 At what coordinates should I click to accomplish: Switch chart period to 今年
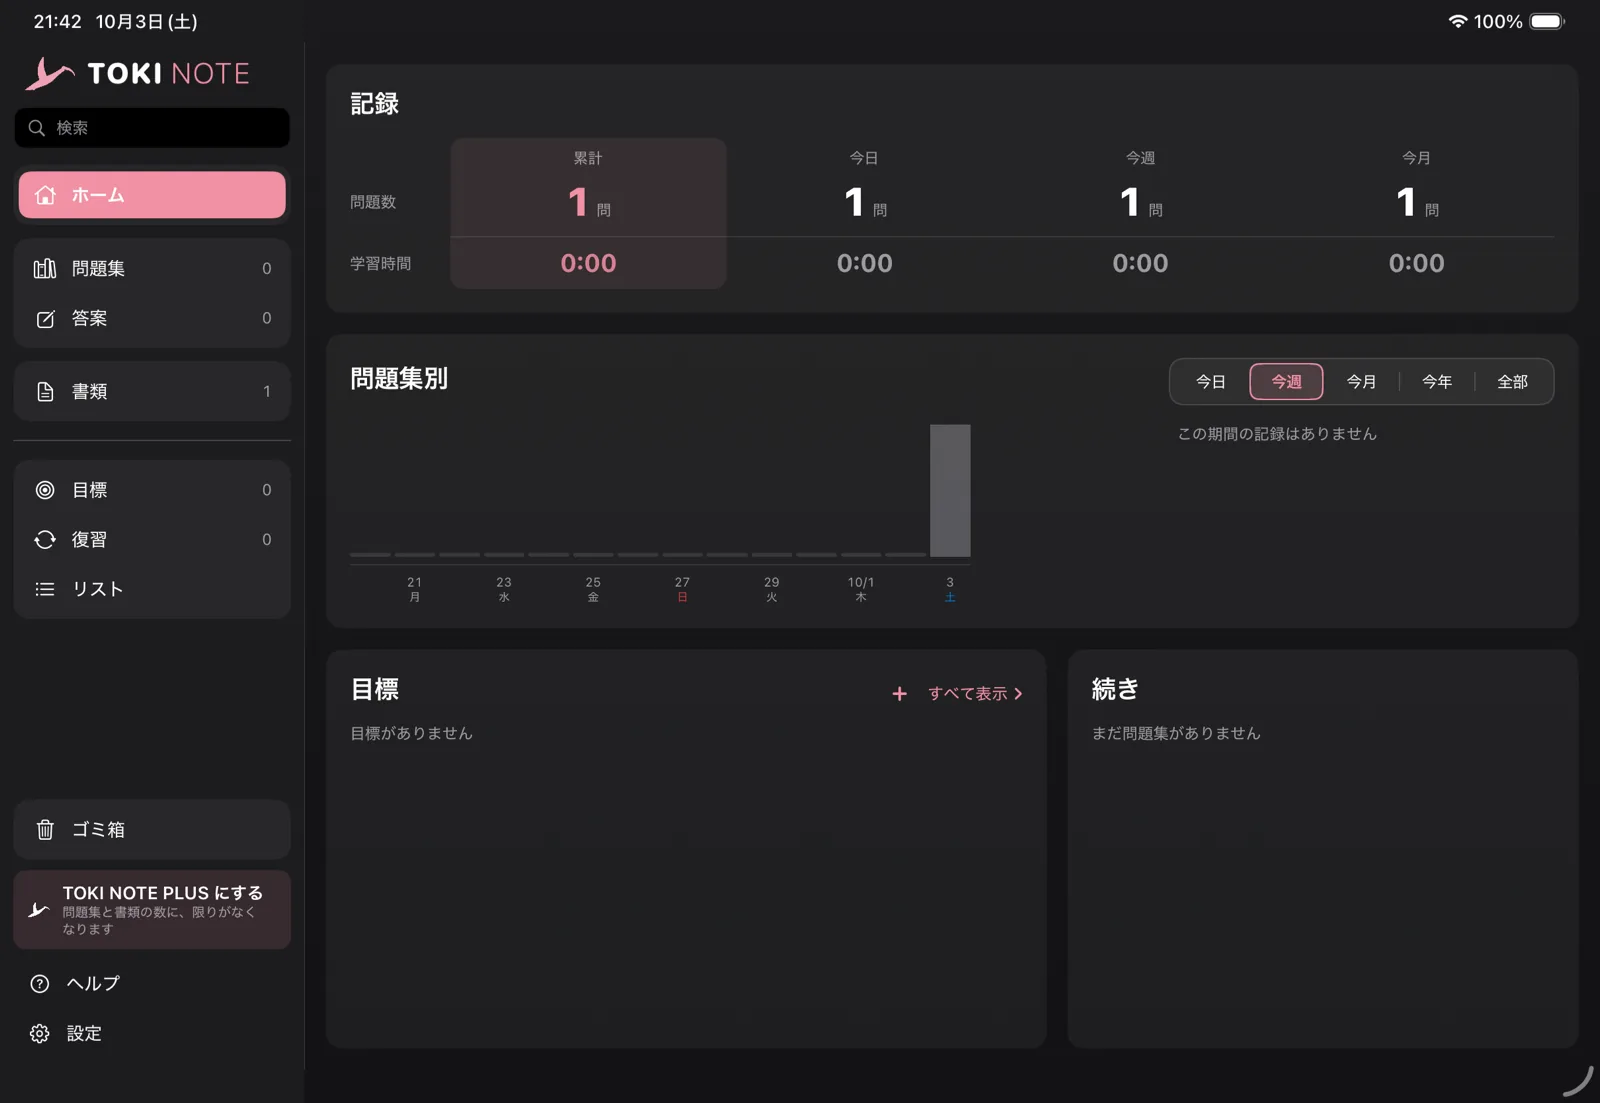(1437, 381)
